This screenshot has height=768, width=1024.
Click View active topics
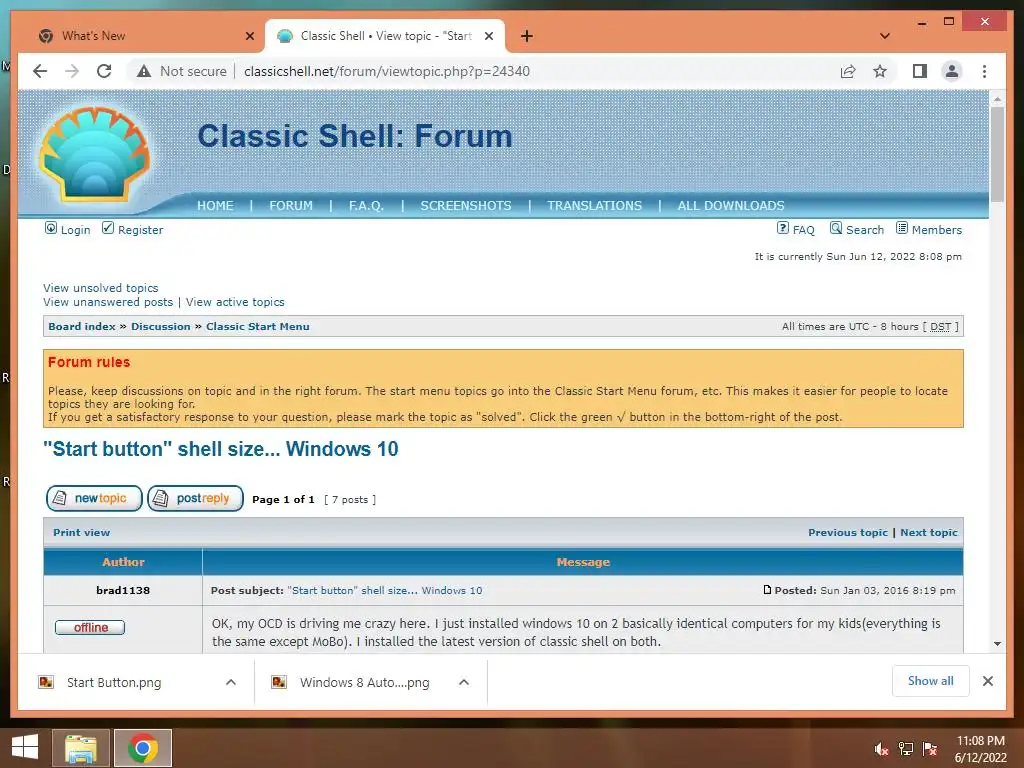pos(235,302)
